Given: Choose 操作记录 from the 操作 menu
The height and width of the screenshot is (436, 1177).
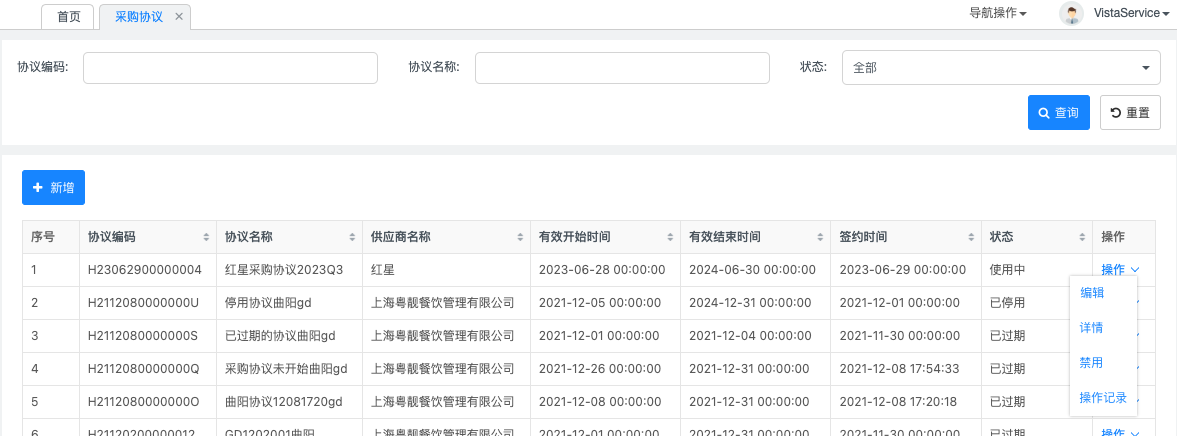Looking at the screenshot, I should pyautogui.click(x=1103, y=398).
